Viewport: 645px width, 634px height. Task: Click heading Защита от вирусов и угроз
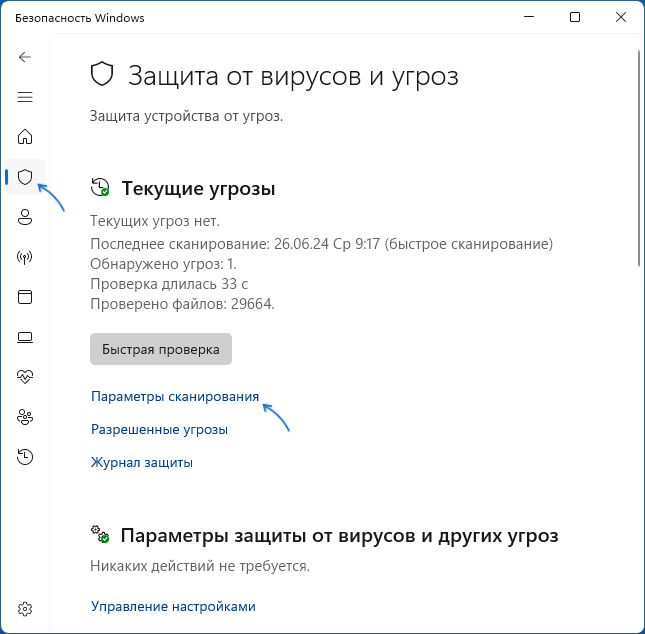293,76
